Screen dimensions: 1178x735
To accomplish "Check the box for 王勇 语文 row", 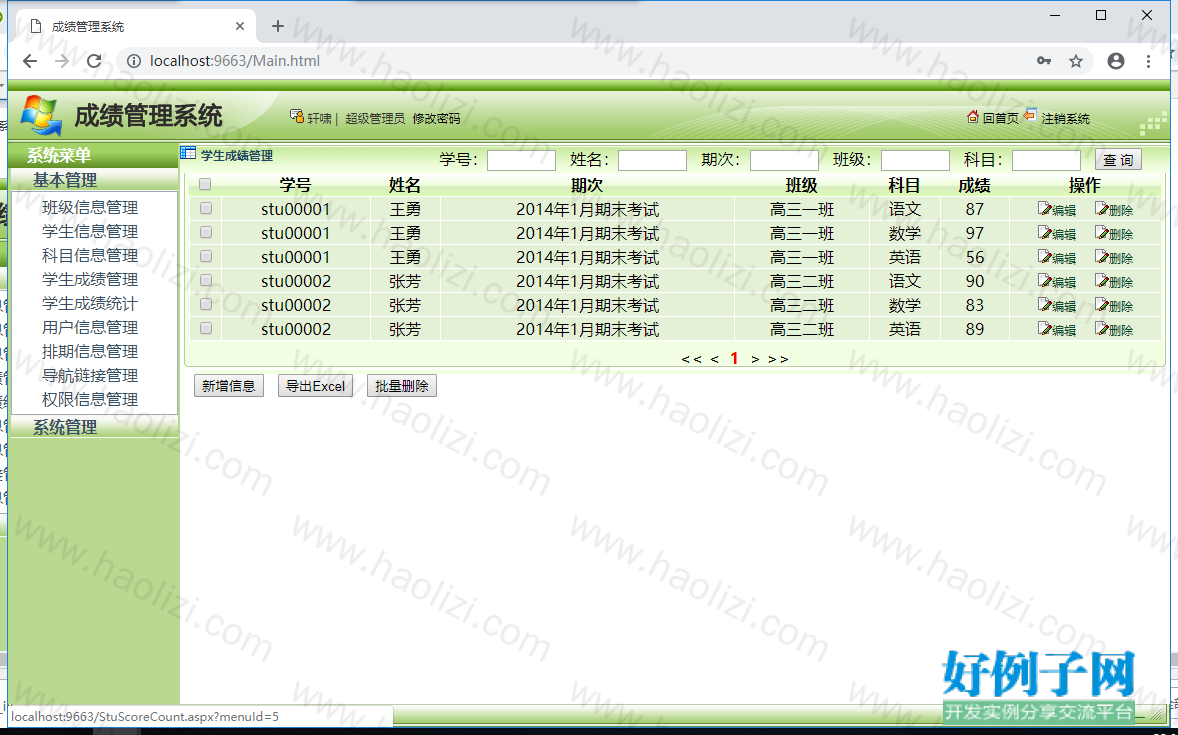I will [x=205, y=208].
